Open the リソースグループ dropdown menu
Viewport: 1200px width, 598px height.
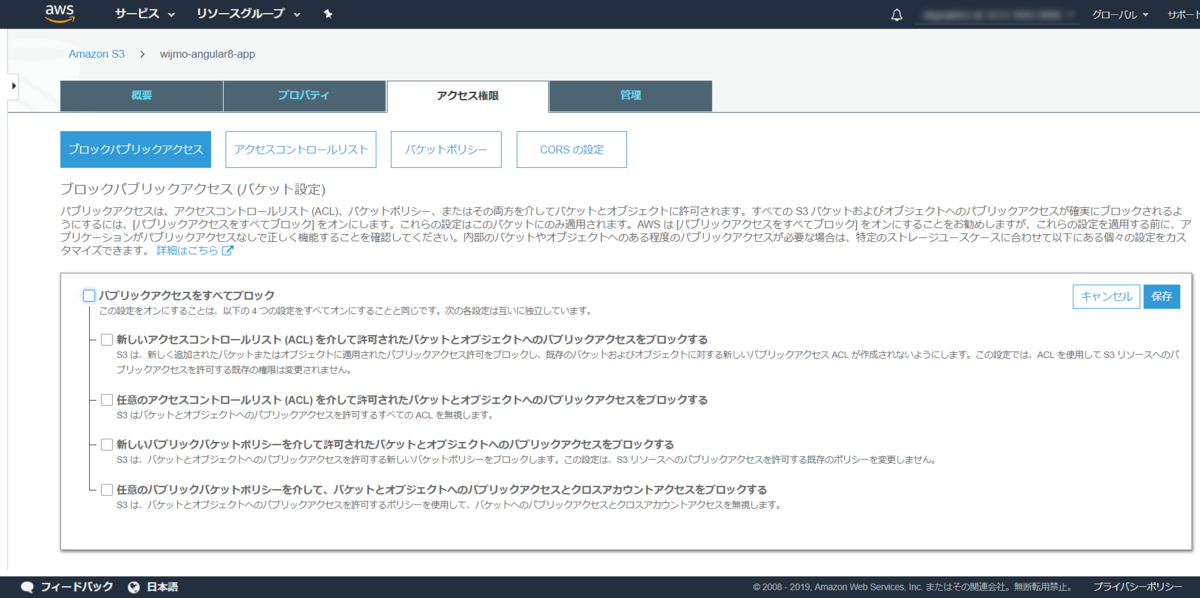coord(249,15)
